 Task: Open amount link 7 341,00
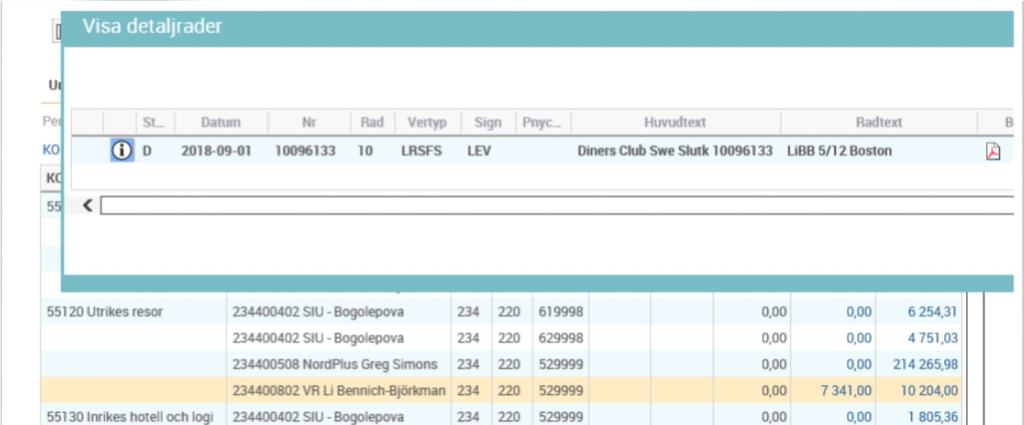pyautogui.click(x=846, y=390)
